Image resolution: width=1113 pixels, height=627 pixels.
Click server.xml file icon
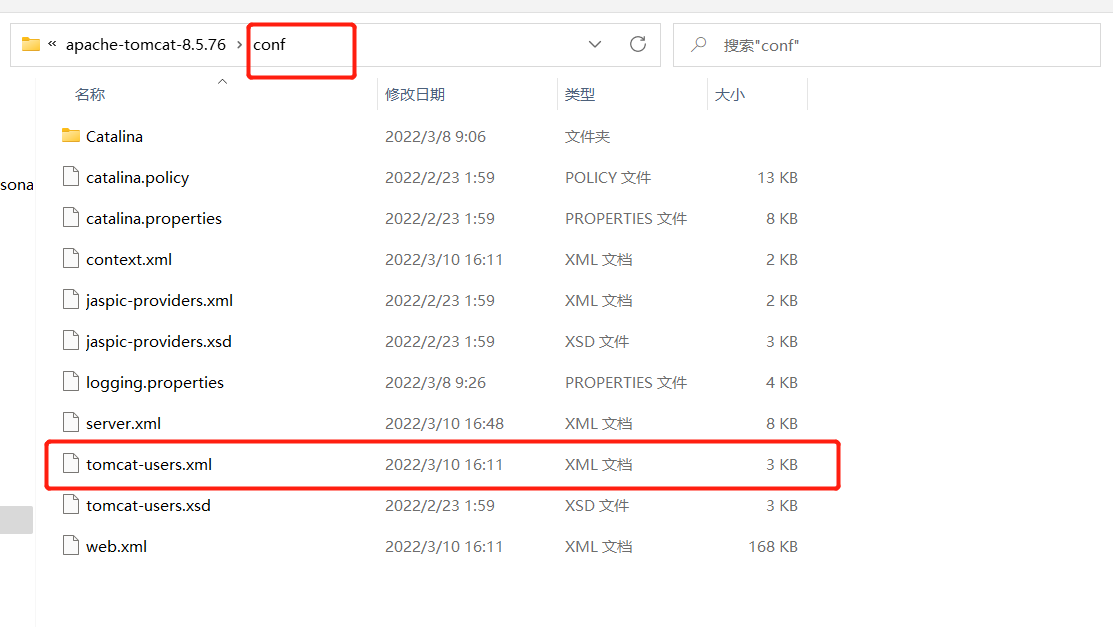[71, 423]
